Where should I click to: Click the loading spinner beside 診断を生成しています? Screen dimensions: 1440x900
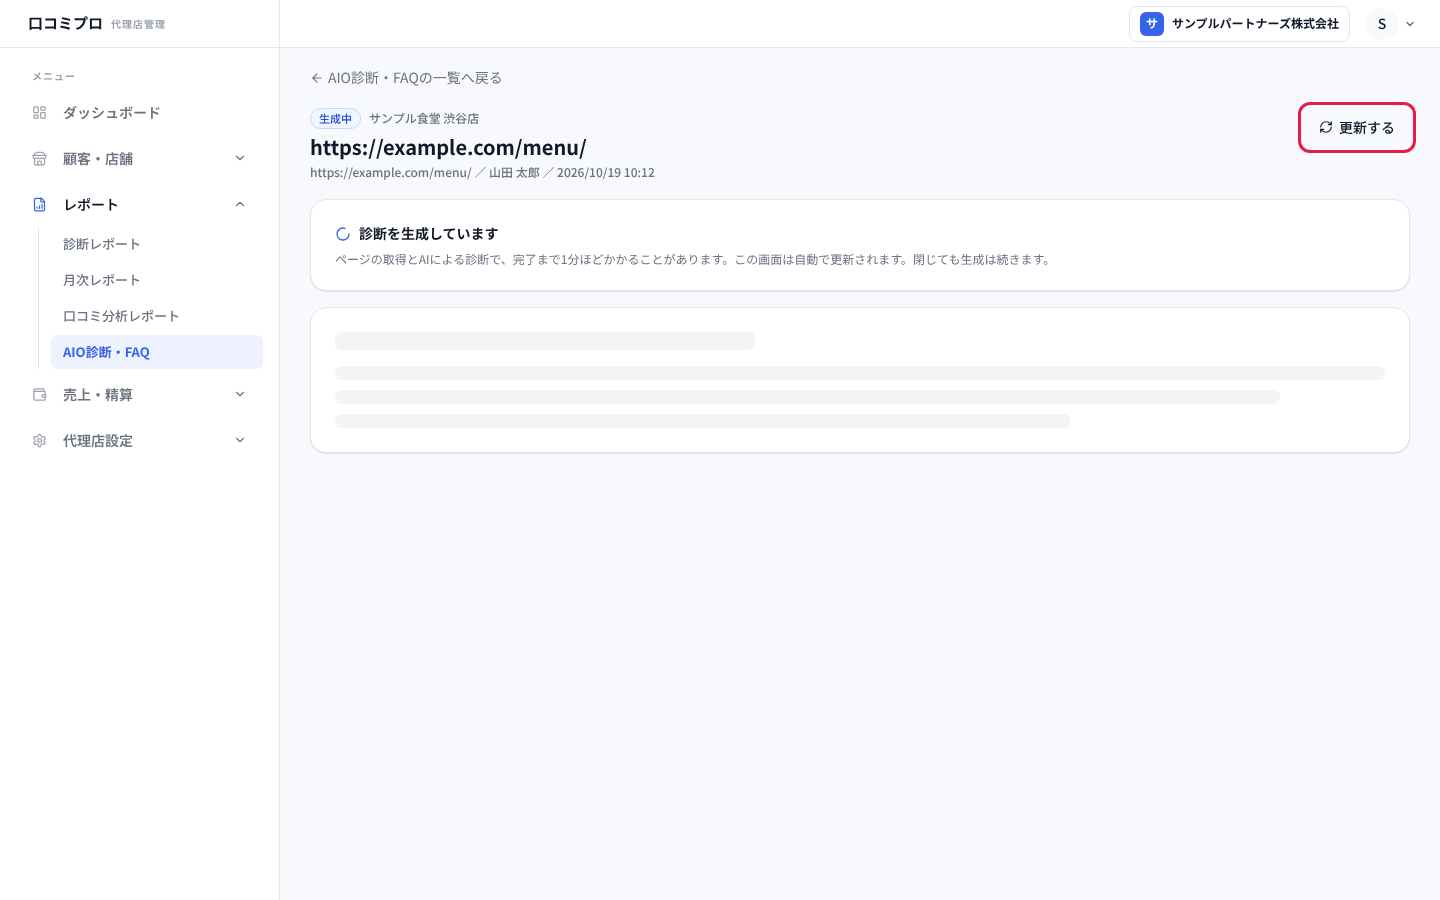point(343,234)
